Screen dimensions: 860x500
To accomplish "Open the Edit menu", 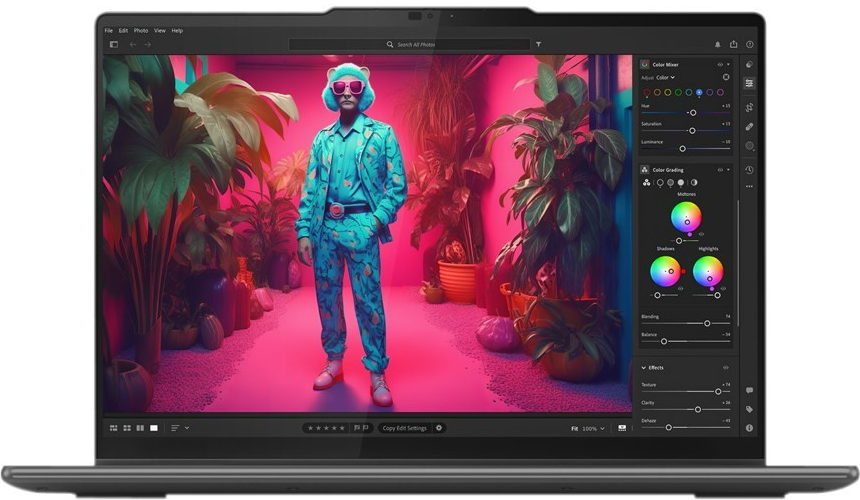I will click(x=123, y=31).
